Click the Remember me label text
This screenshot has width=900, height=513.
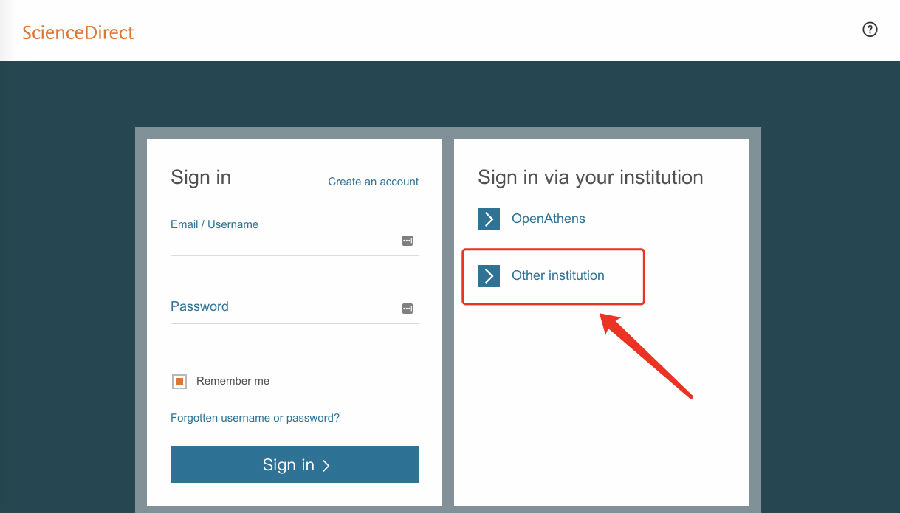(233, 381)
